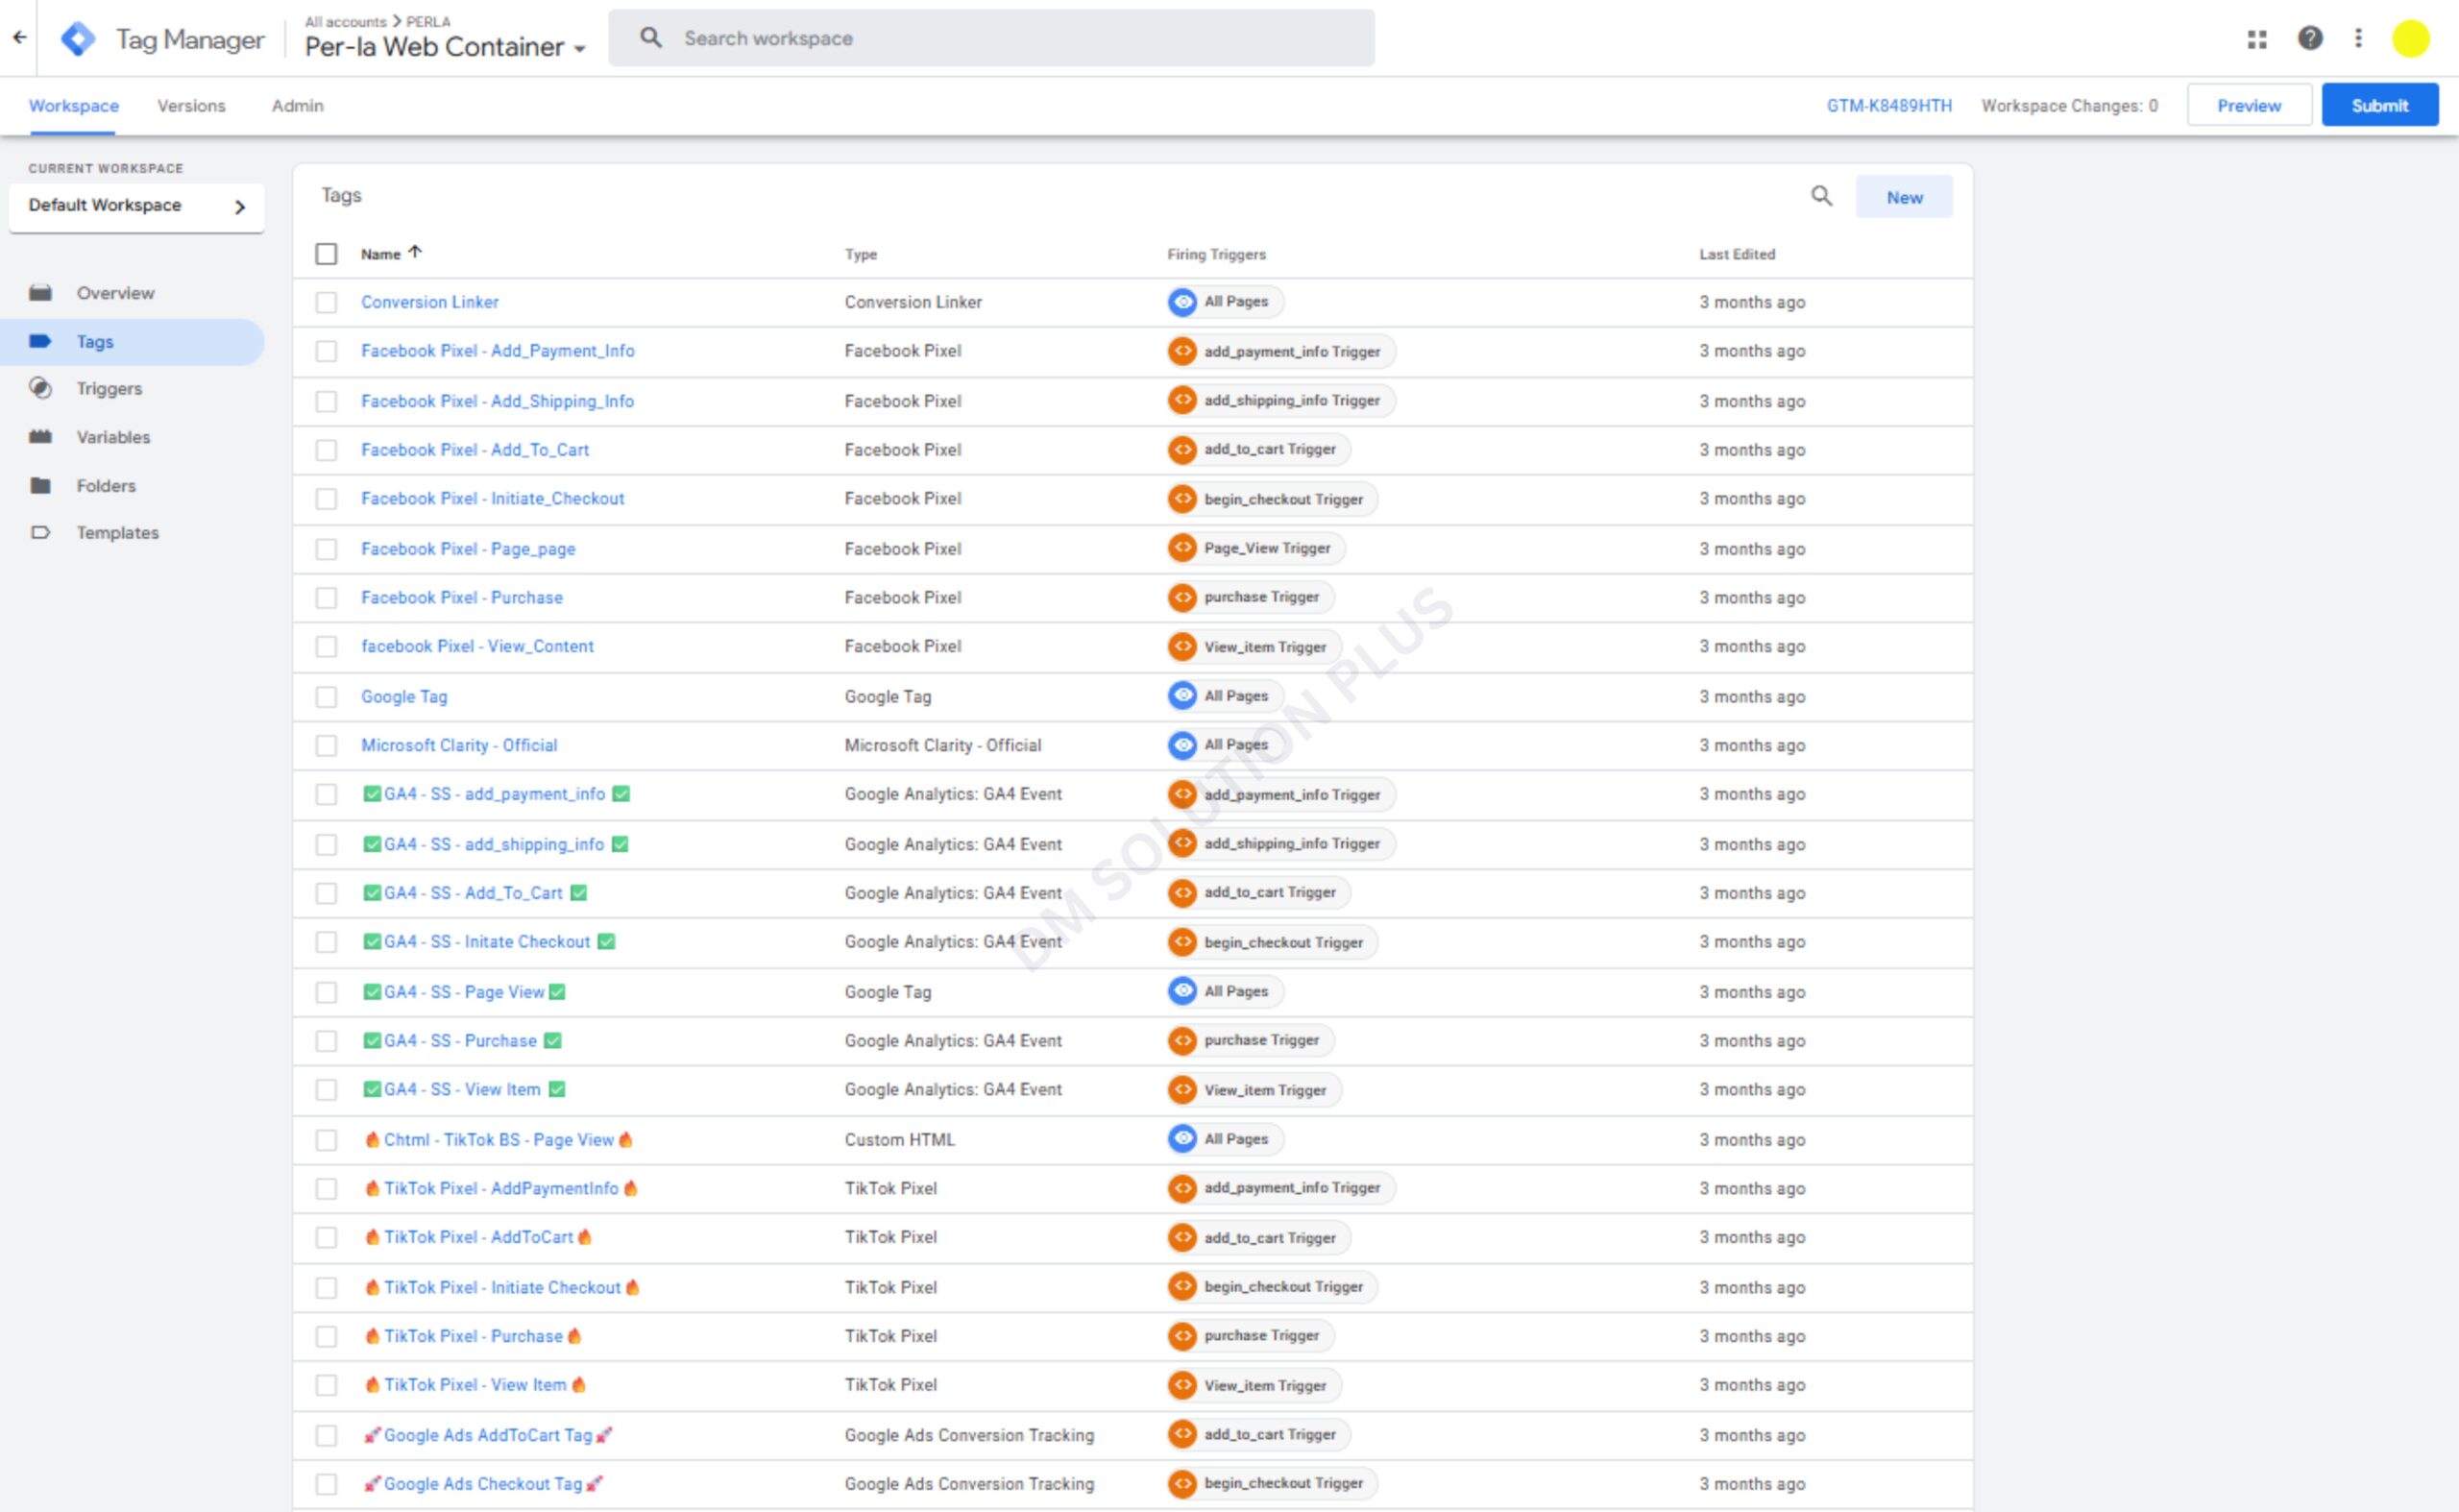This screenshot has height=1512, width=2459.
Task: Click the back arrow in header
Action: click(x=19, y=38)
